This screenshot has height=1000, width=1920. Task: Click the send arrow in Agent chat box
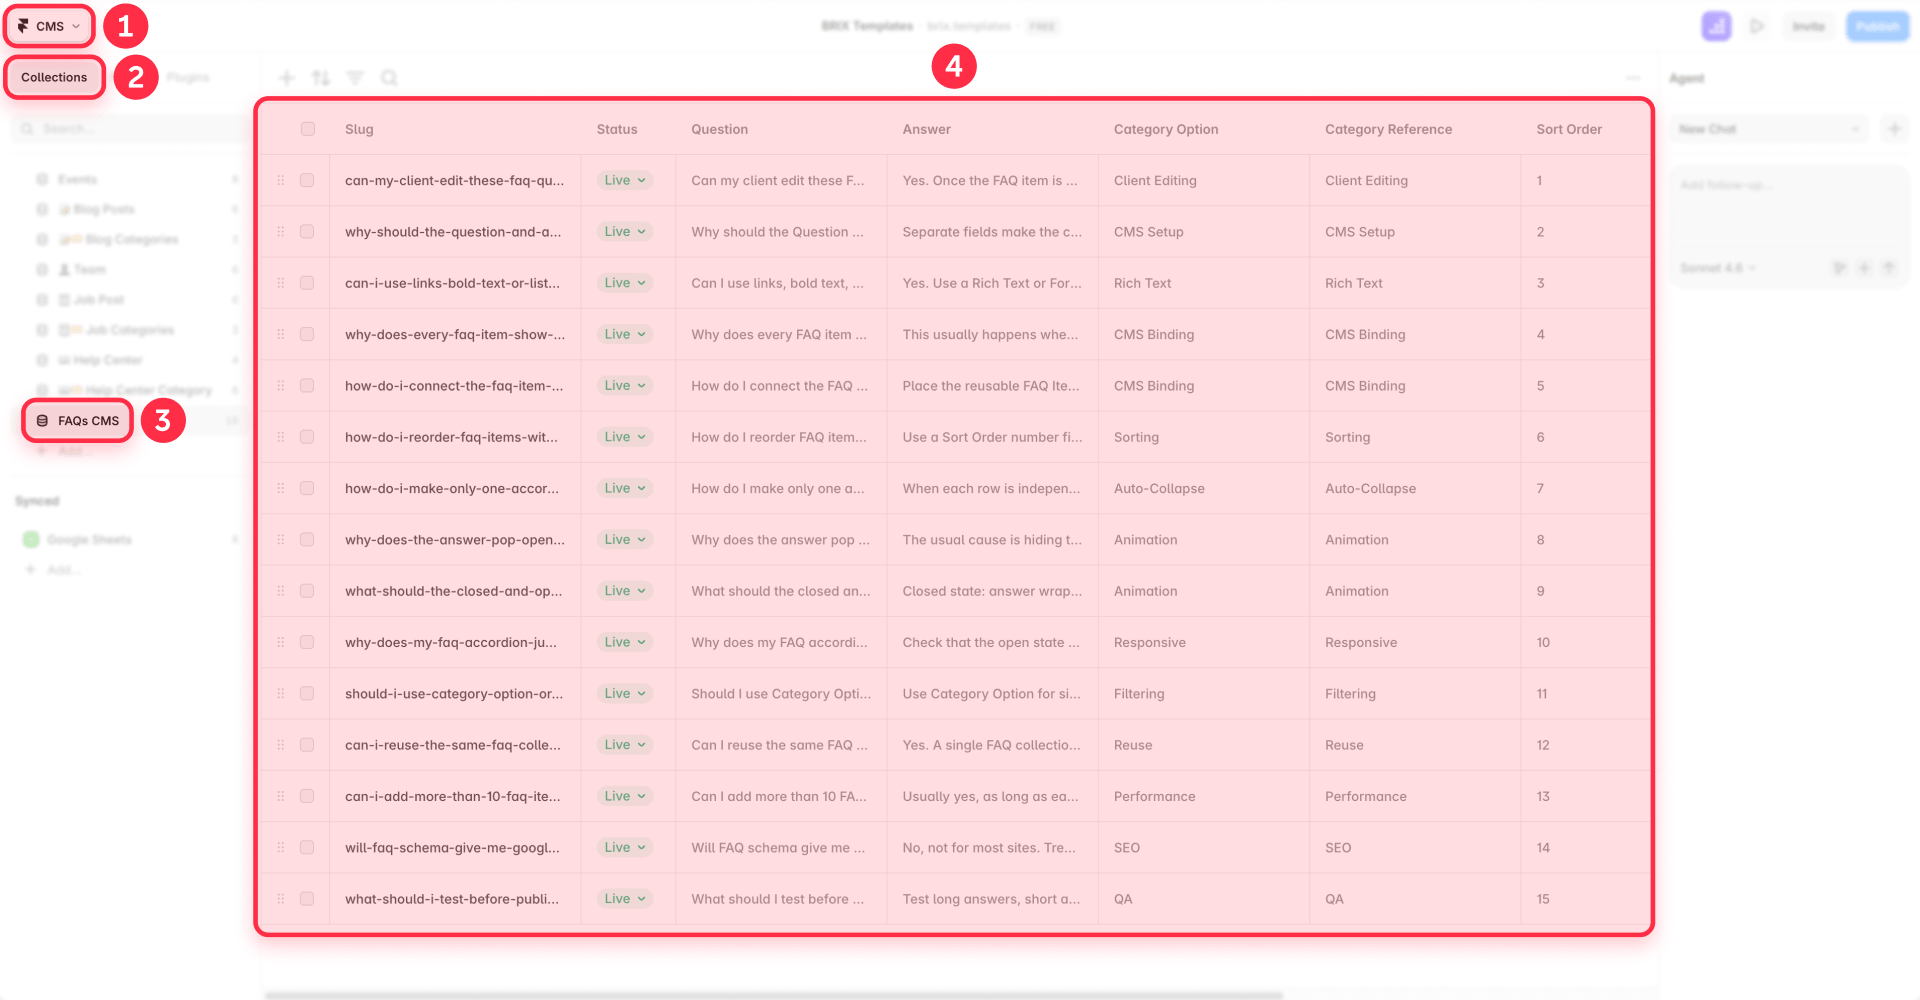point(1889,268)
